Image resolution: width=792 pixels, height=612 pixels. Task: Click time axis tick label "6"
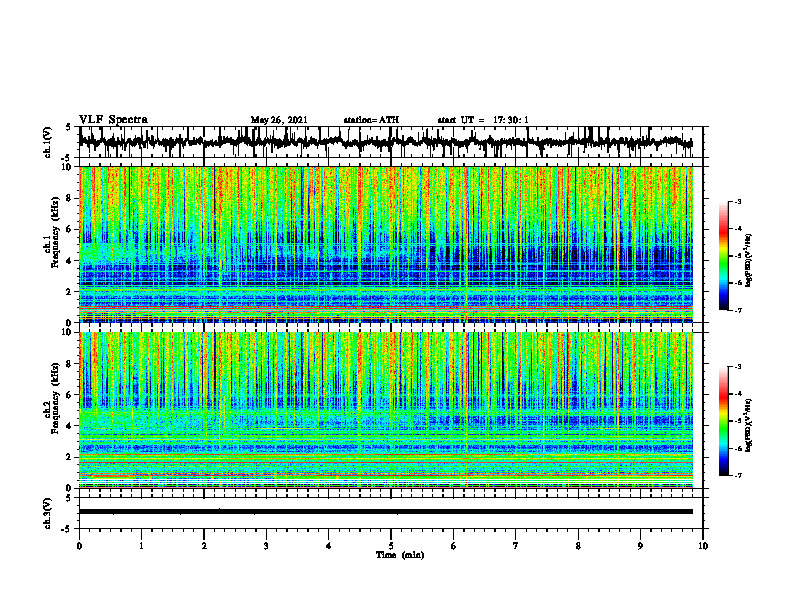tap(454, 546)
